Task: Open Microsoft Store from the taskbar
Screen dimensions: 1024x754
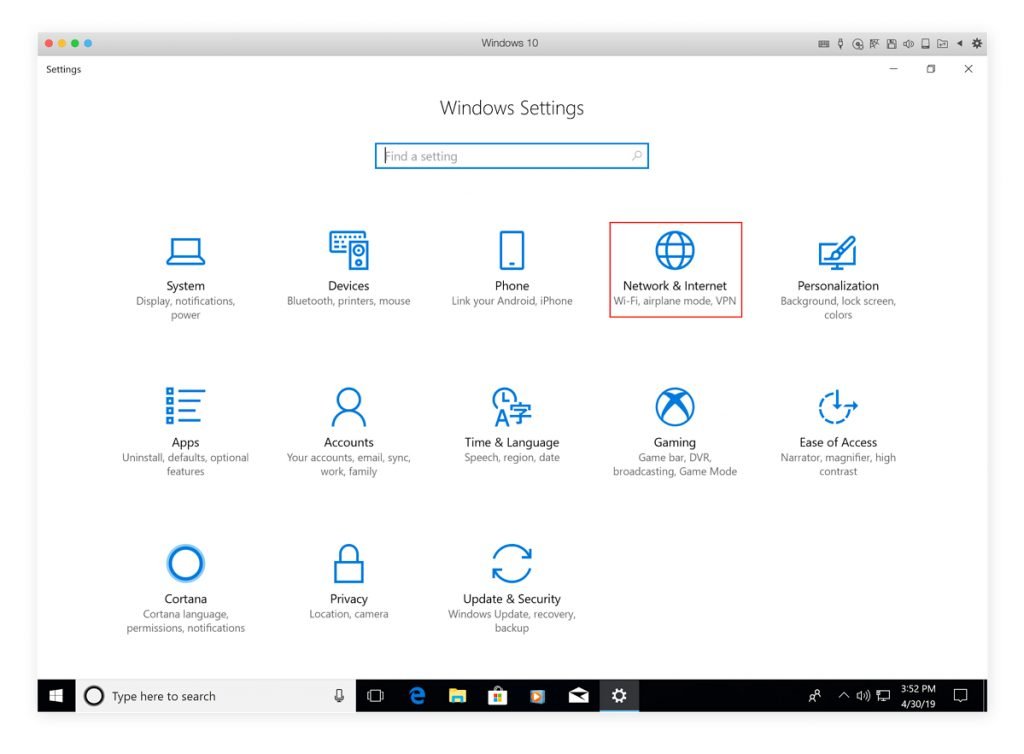Action: coord(498,696)
